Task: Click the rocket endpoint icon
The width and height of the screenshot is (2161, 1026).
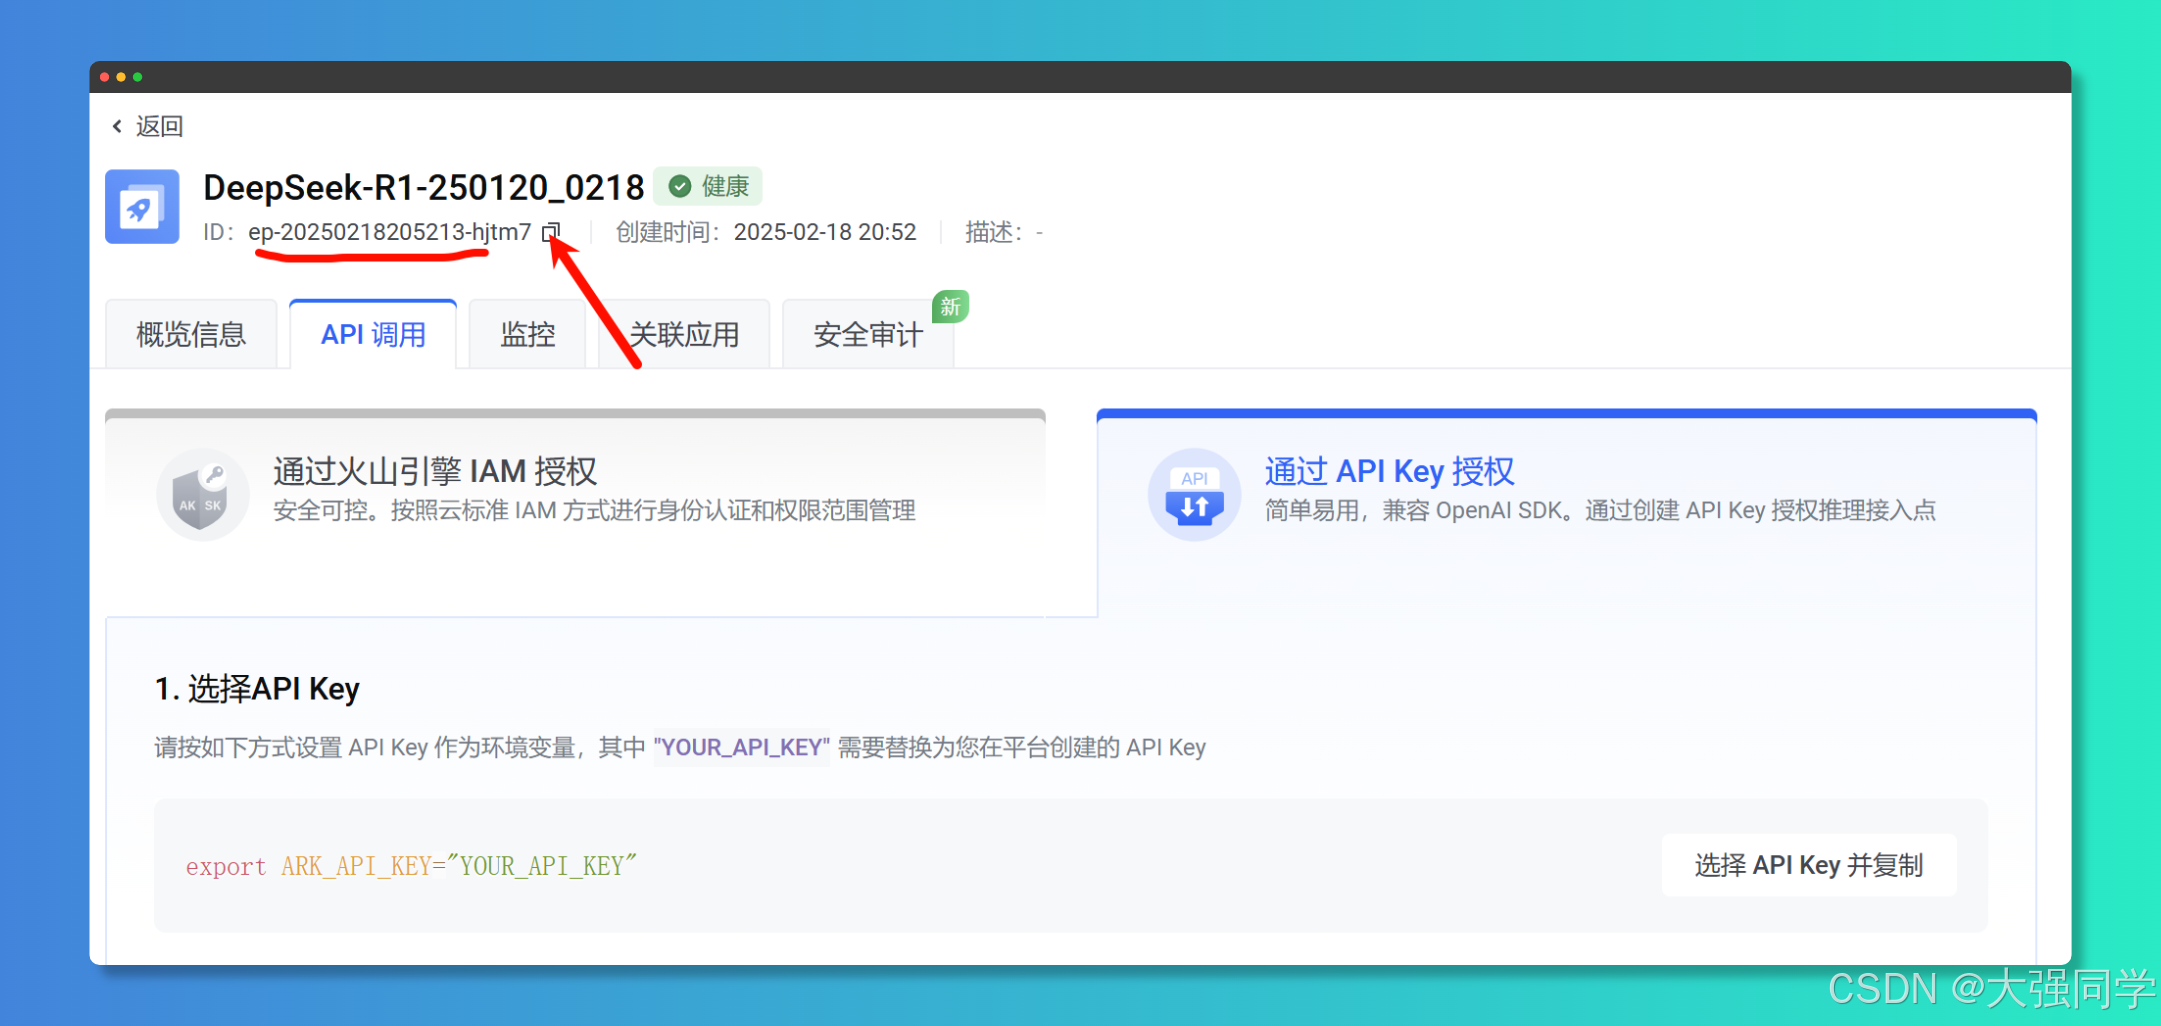Action: pyautogui.click(x=142, y=207)
